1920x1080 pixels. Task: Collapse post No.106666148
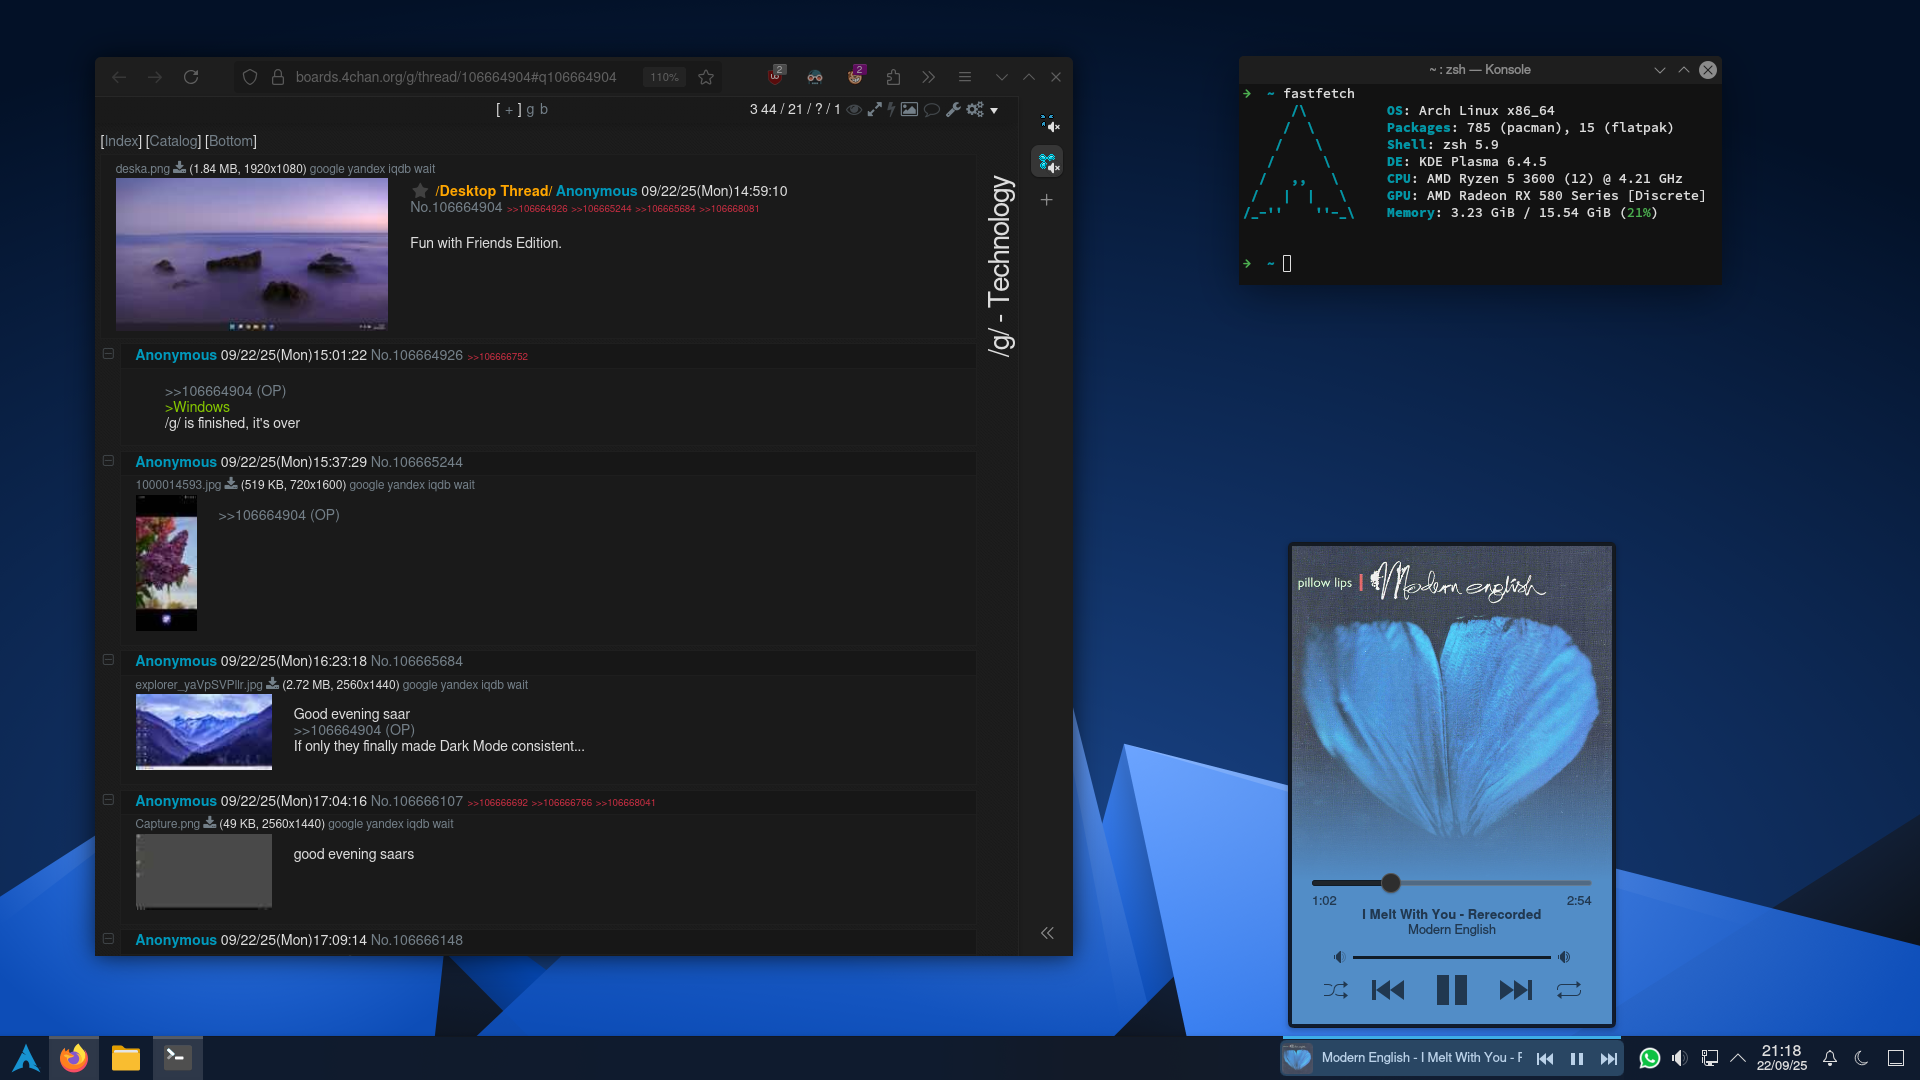[108, 939]
